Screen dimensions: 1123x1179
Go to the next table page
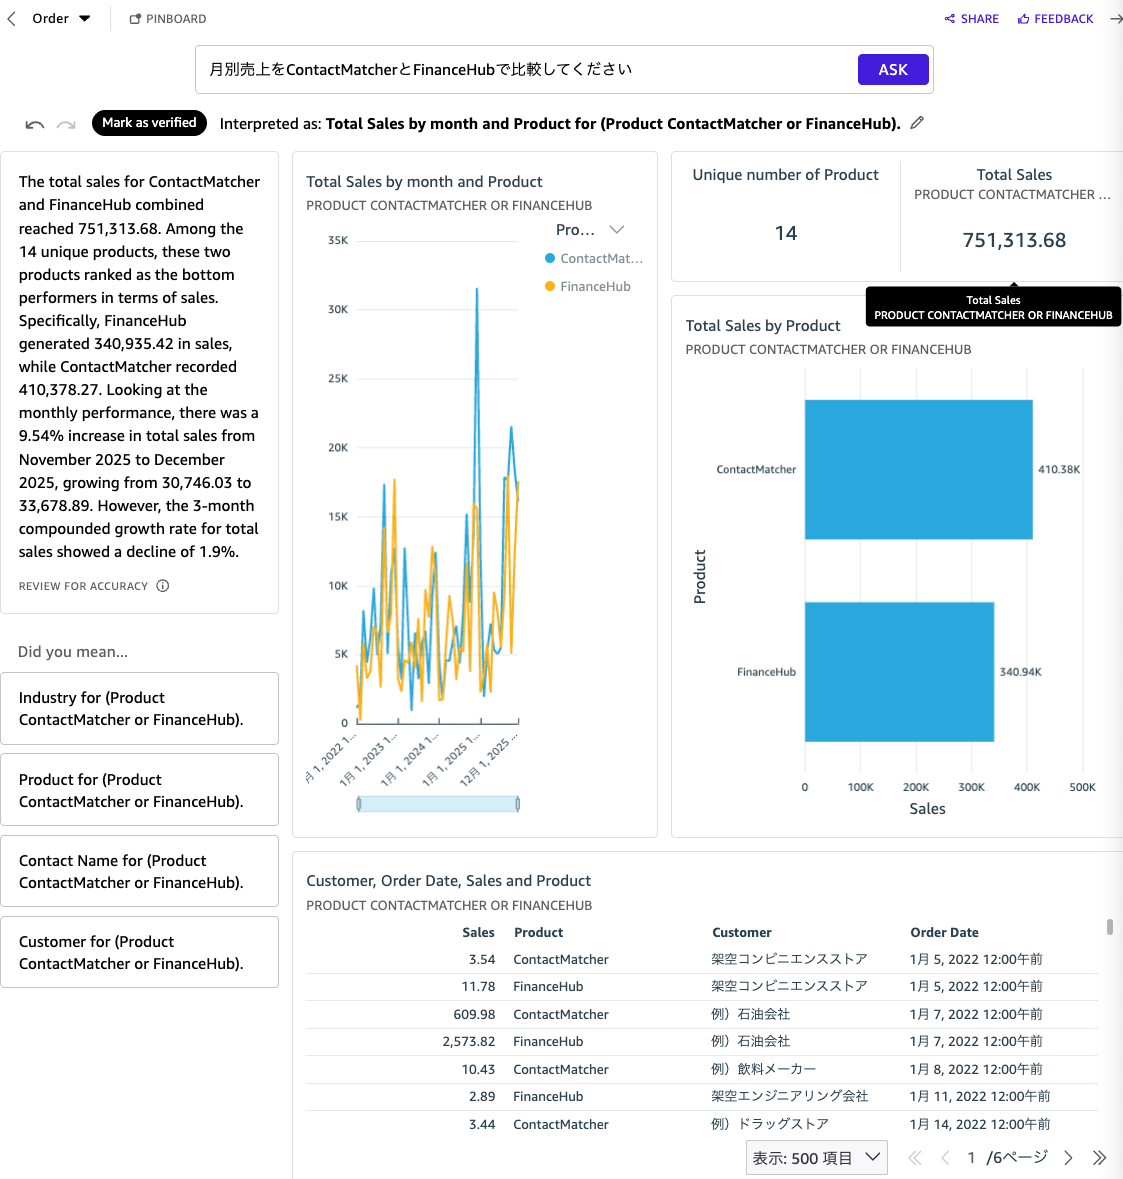(x=1067, y=1157)
